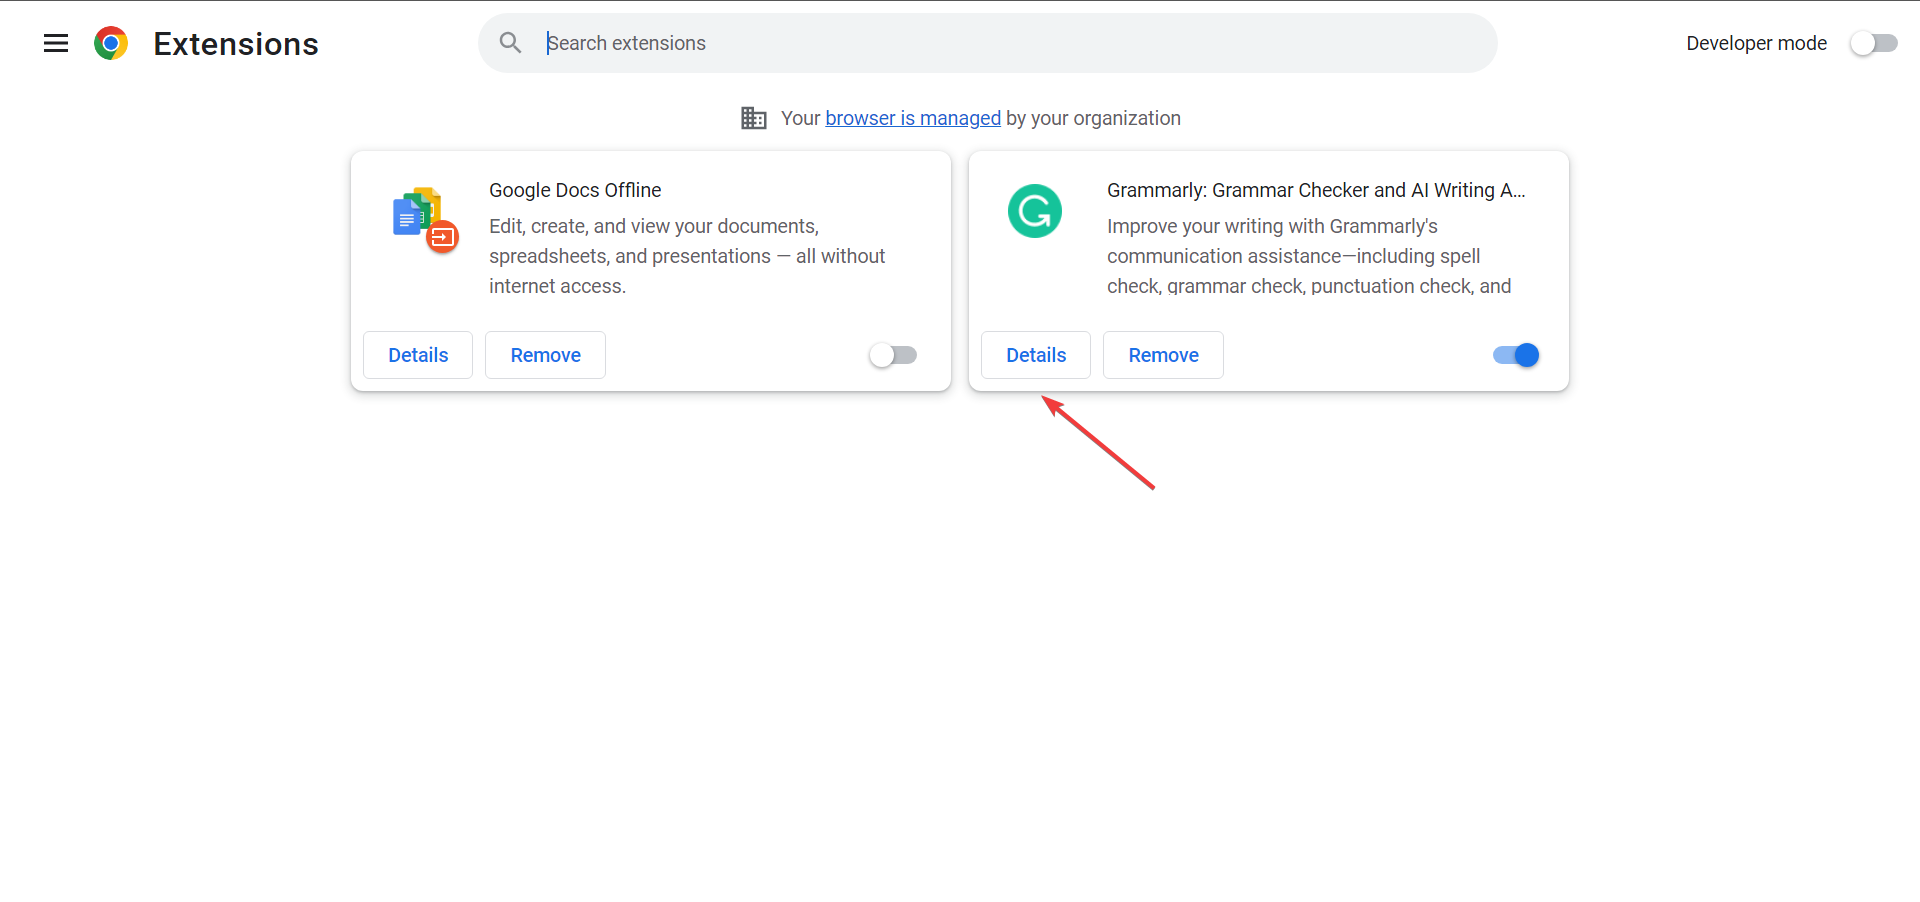This screenshot has width=1920, height=902.
Task: Open the hamburger main menu
Action: click(56, 43)
